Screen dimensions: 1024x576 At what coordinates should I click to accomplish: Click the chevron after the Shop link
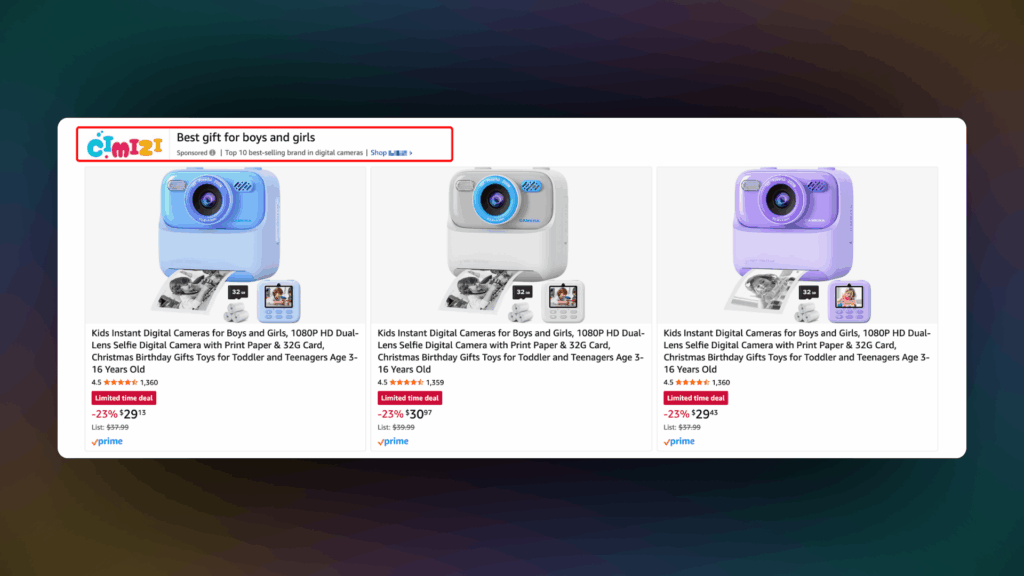[411, 153]
